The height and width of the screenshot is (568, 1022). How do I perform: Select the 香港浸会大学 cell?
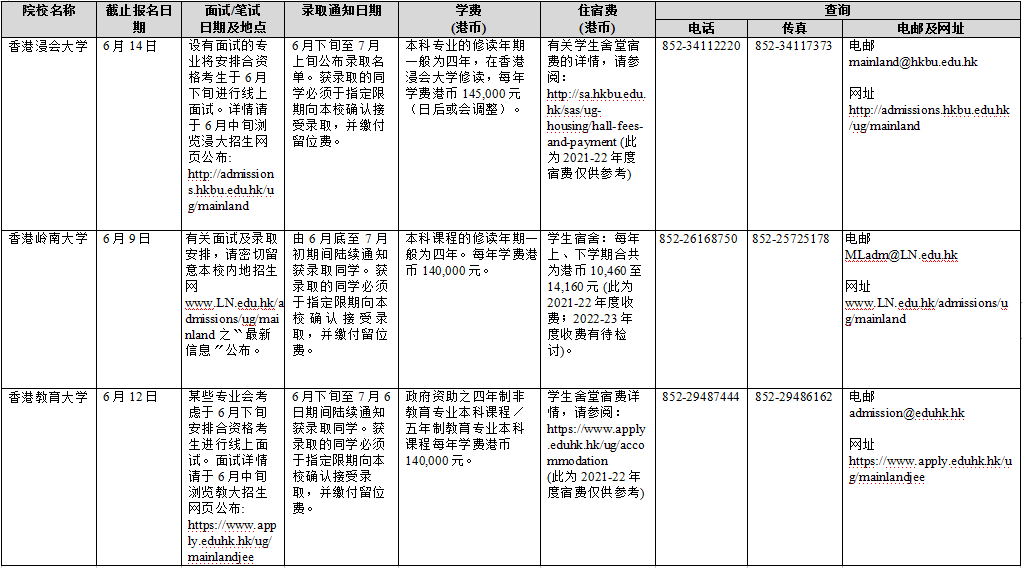(x=47, y=46)
